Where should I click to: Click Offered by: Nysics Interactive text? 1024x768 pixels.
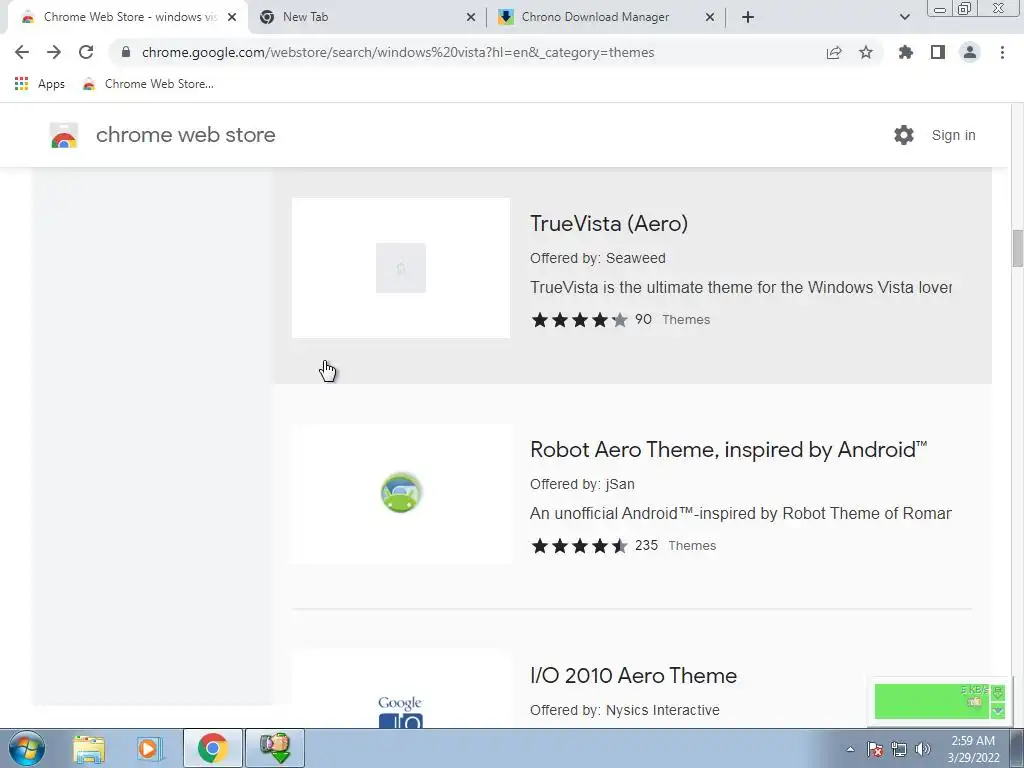point(625,710)
